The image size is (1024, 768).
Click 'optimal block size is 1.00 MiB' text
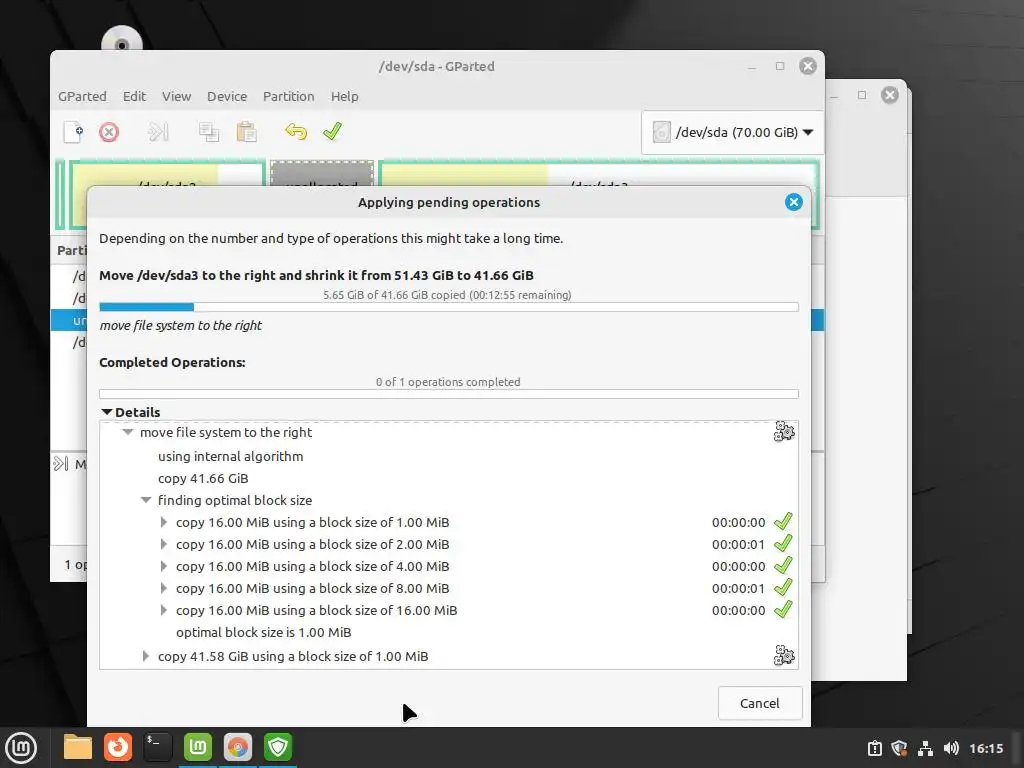pyautogui.click(x=264, y=632)
